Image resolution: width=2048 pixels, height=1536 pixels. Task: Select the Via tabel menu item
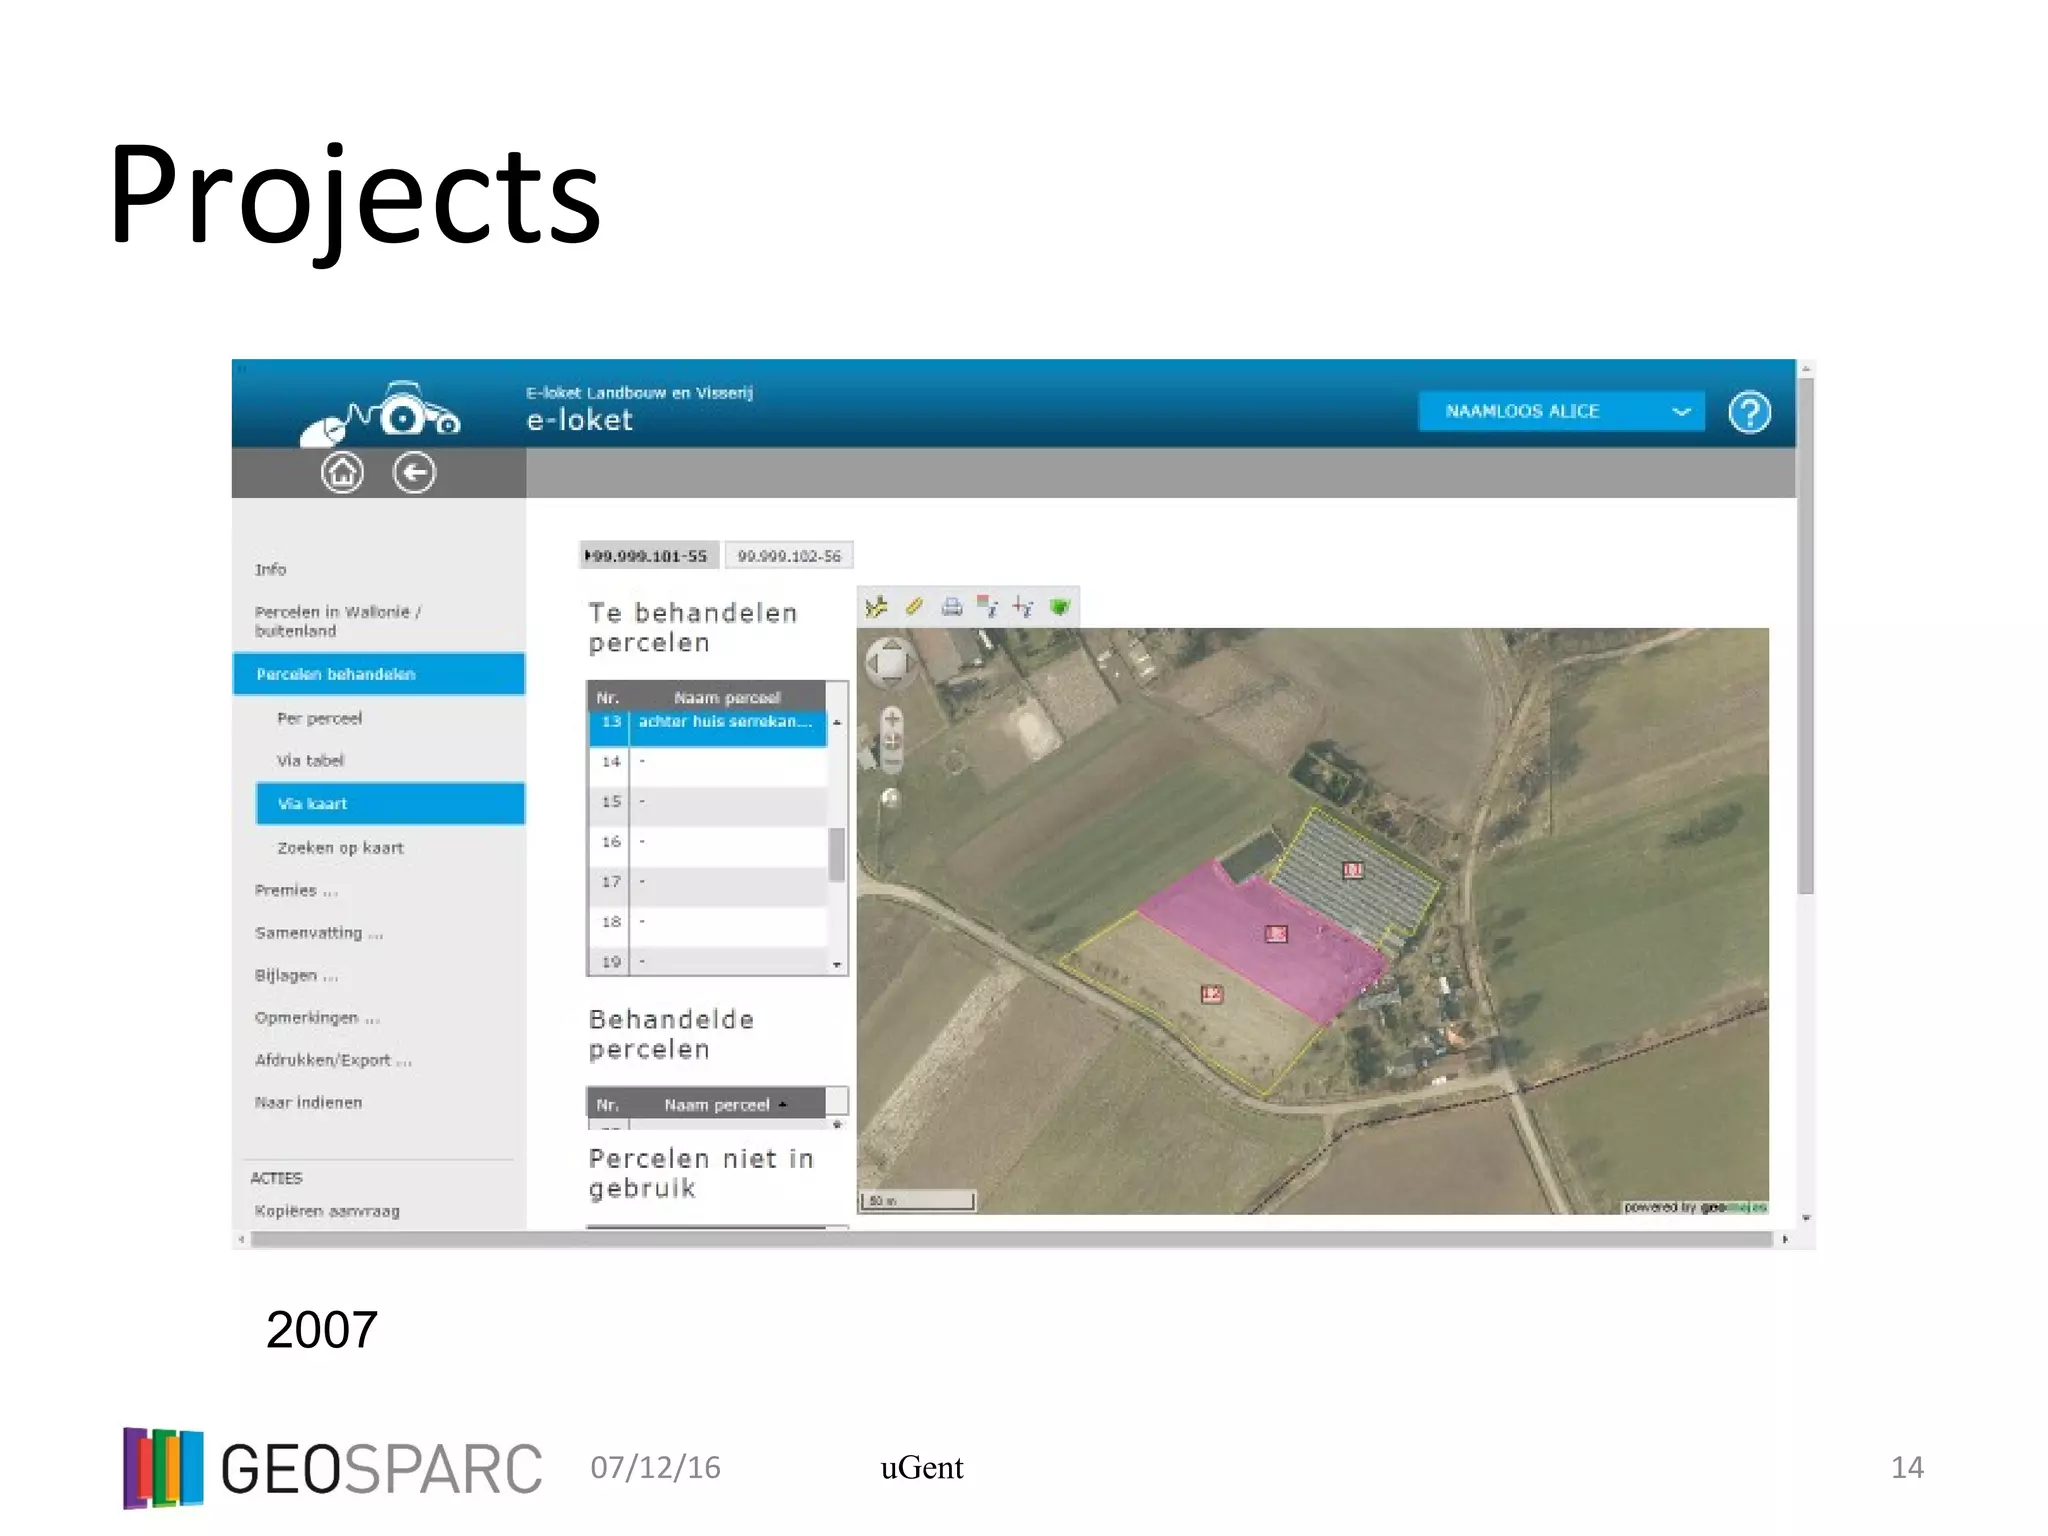(310, 761)
